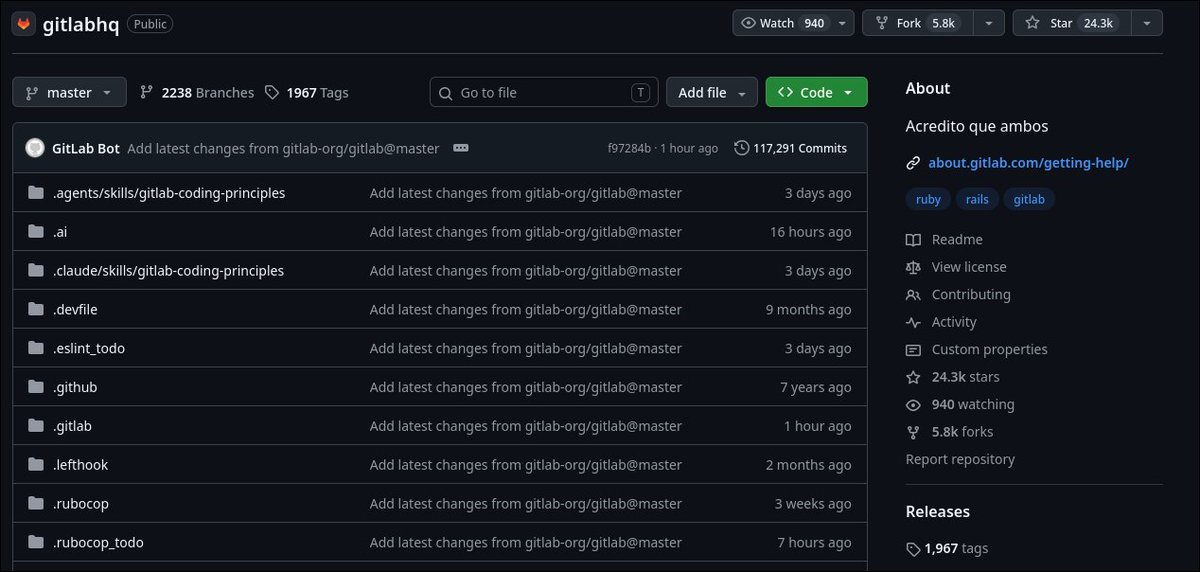Click folder icon beside .github

37,387
